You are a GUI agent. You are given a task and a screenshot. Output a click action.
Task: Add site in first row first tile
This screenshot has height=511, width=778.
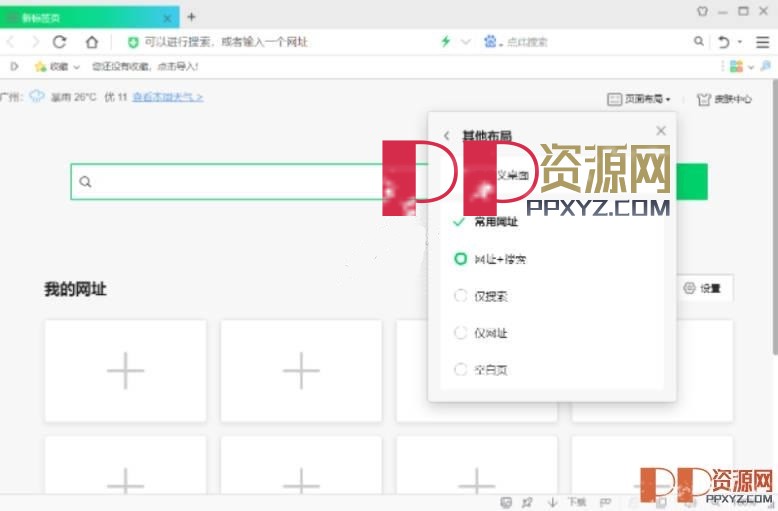(x=126, y=371)
